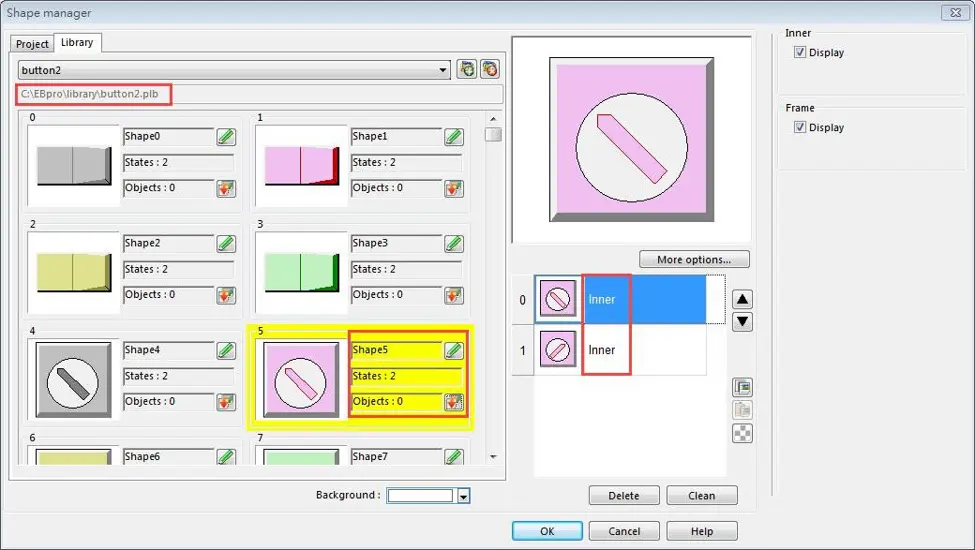Click the Shape3 name field
This screenshot has width=975, height=550.
(x=396, y=243)
